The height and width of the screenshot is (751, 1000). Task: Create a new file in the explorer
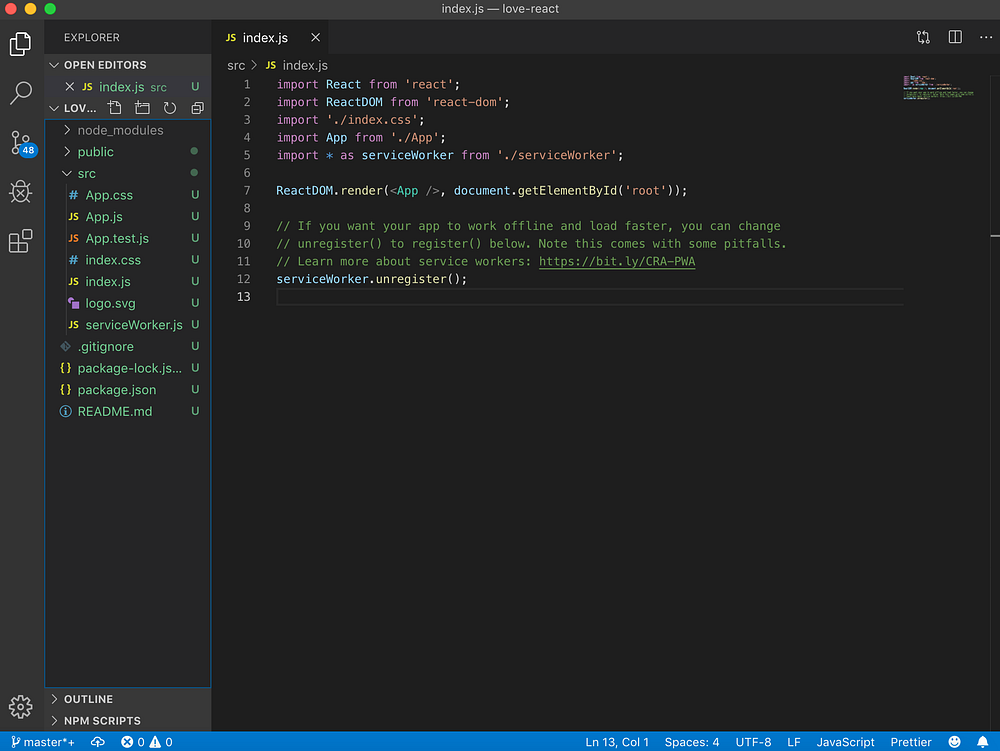(114, 108)
